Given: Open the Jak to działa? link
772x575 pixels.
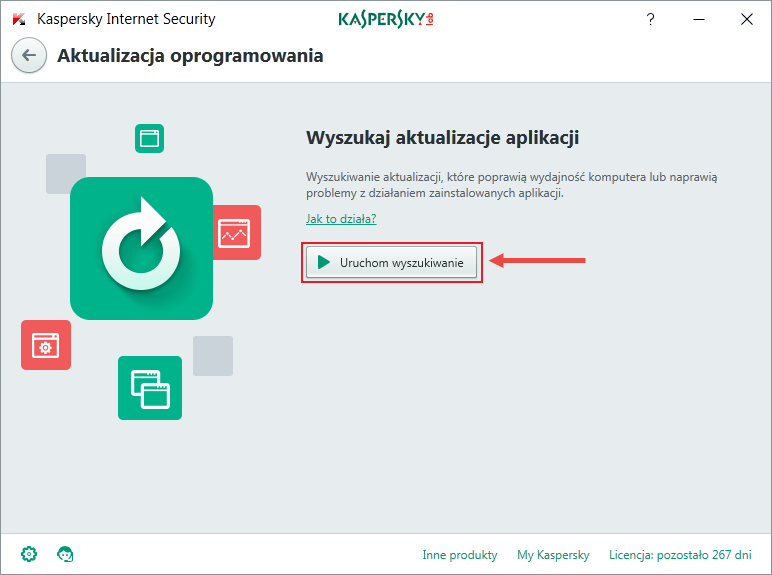Looking at the screenshot, I should point(341,219).
